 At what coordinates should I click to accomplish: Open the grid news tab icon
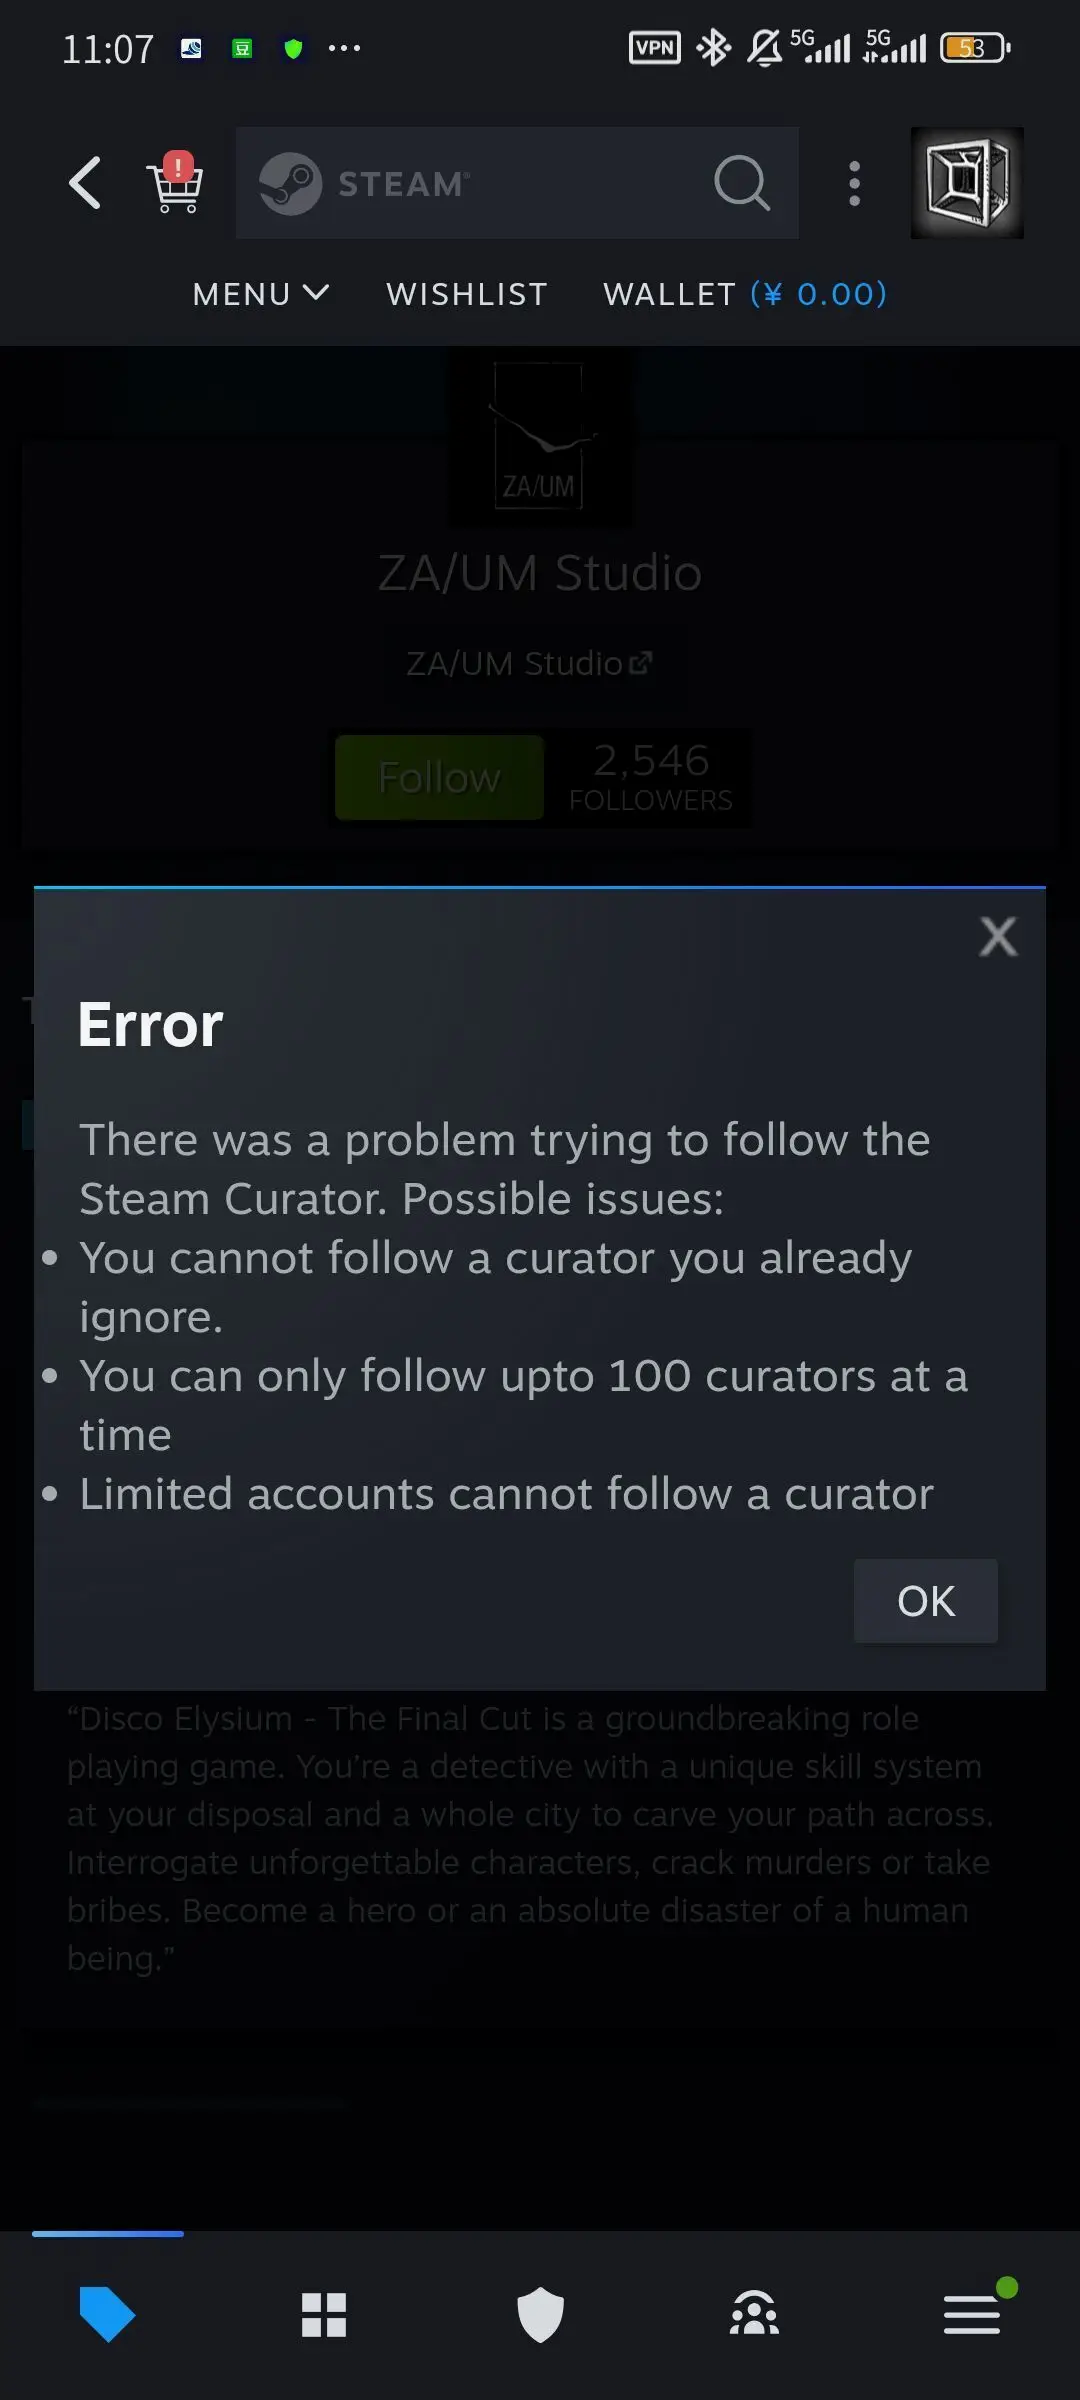[324, 2314]
